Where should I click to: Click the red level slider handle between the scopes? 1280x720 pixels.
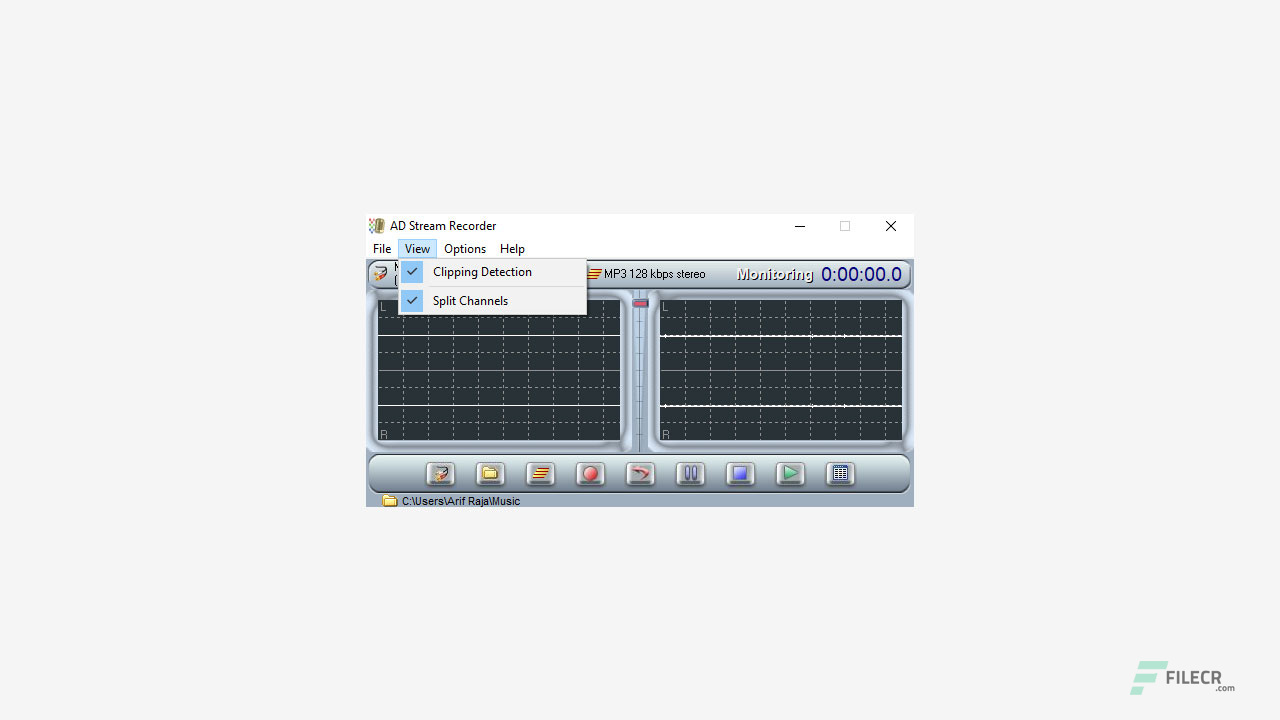point(640,303)
